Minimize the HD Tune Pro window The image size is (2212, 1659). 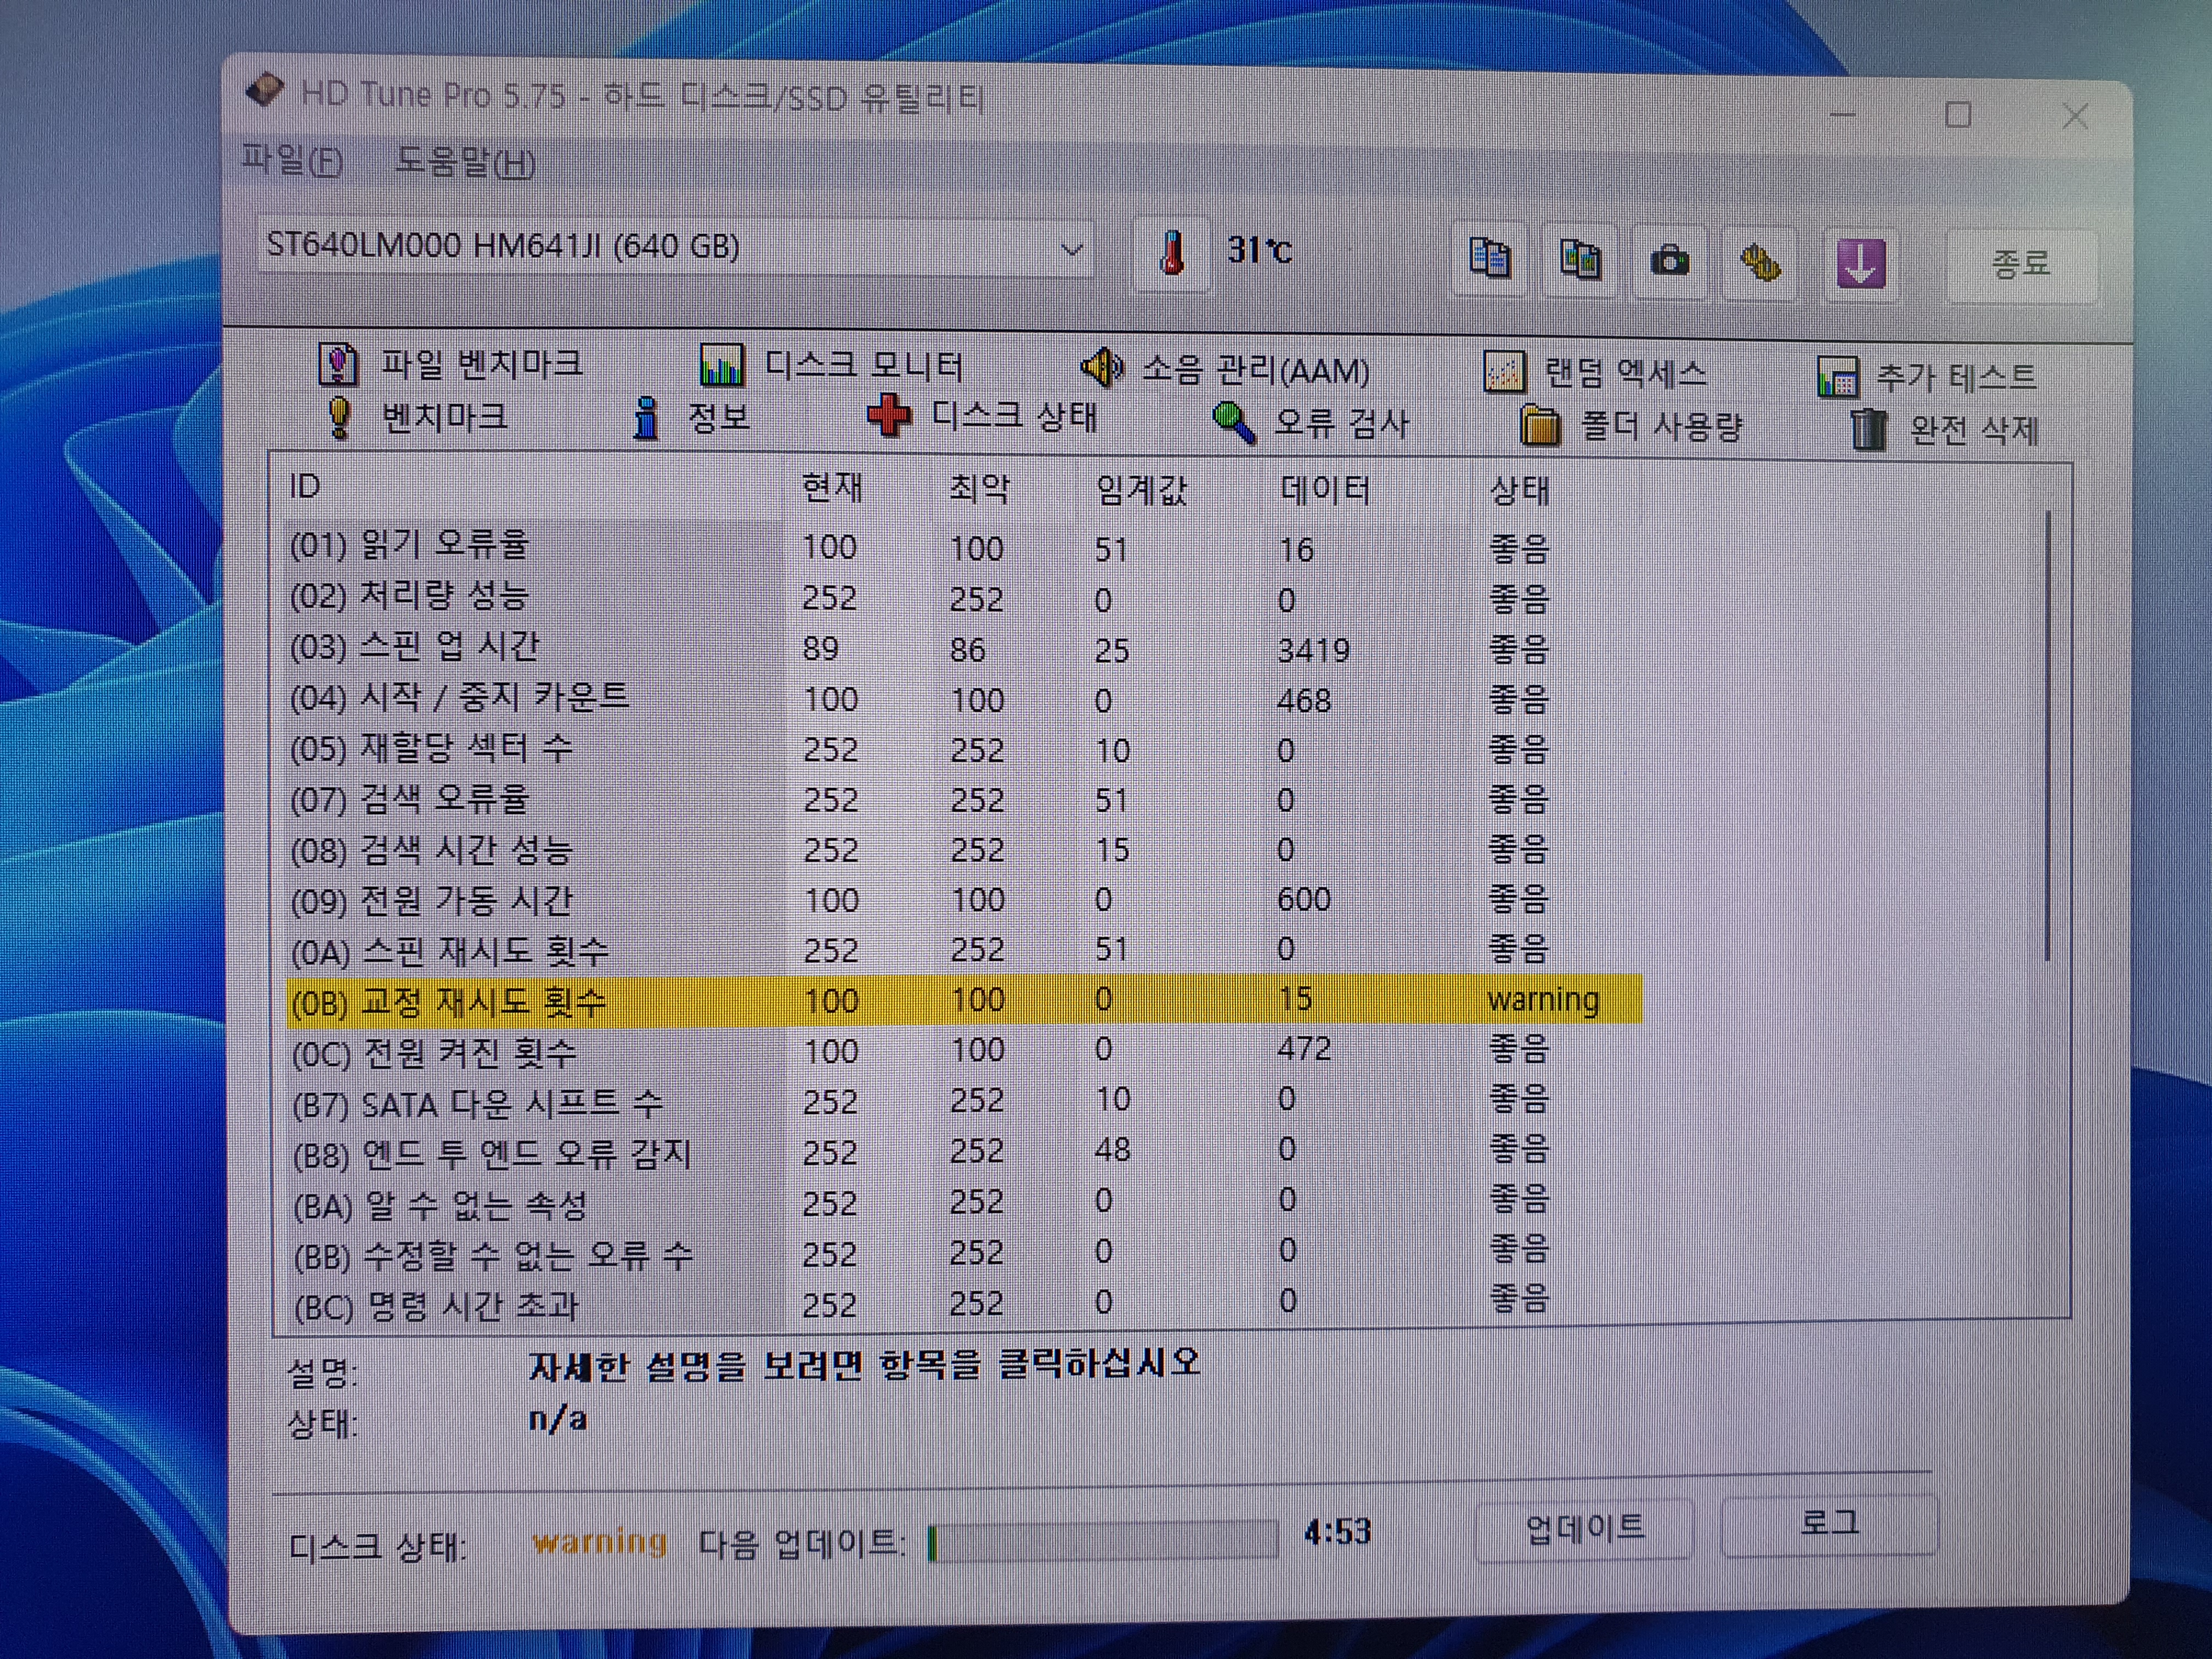[1842, 115]
